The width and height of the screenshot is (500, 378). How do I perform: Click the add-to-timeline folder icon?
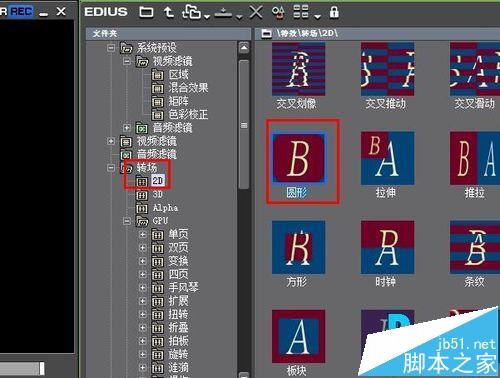[x=191, y=12]
